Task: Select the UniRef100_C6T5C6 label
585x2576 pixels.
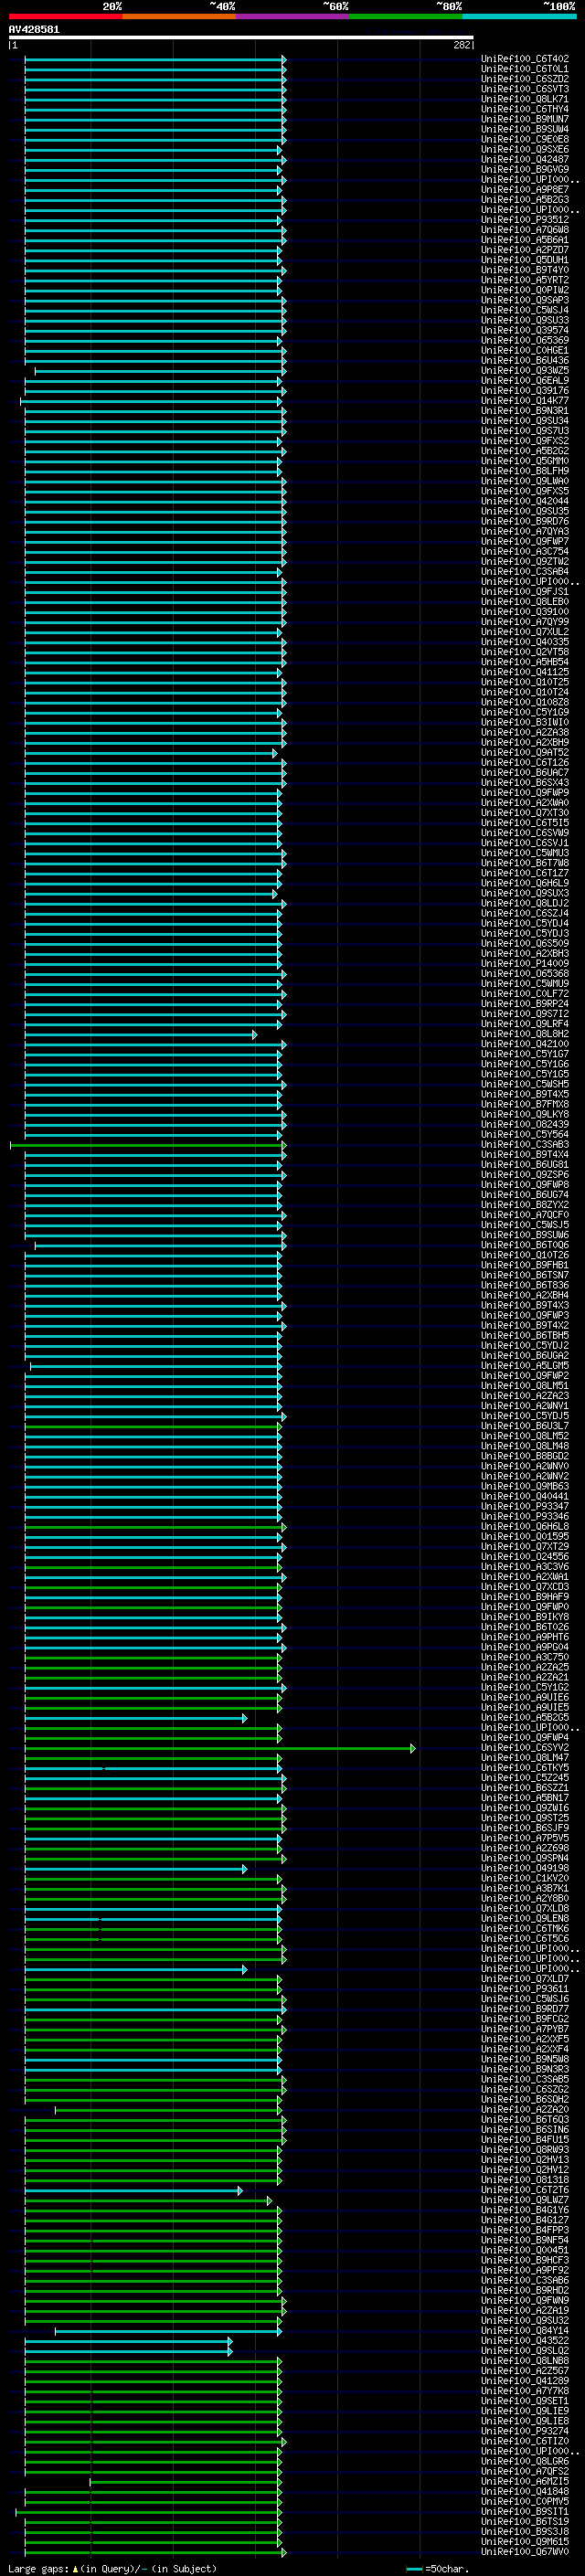Action: tap(525, 1939)
